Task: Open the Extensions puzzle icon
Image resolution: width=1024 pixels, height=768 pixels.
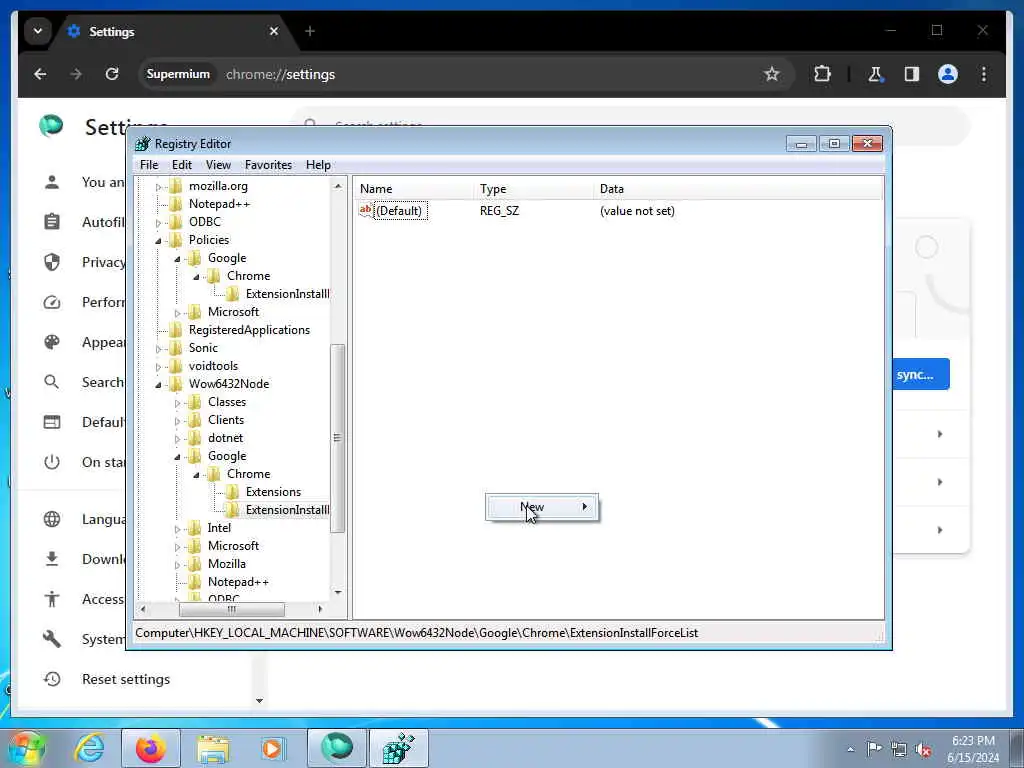Action: 822,74
